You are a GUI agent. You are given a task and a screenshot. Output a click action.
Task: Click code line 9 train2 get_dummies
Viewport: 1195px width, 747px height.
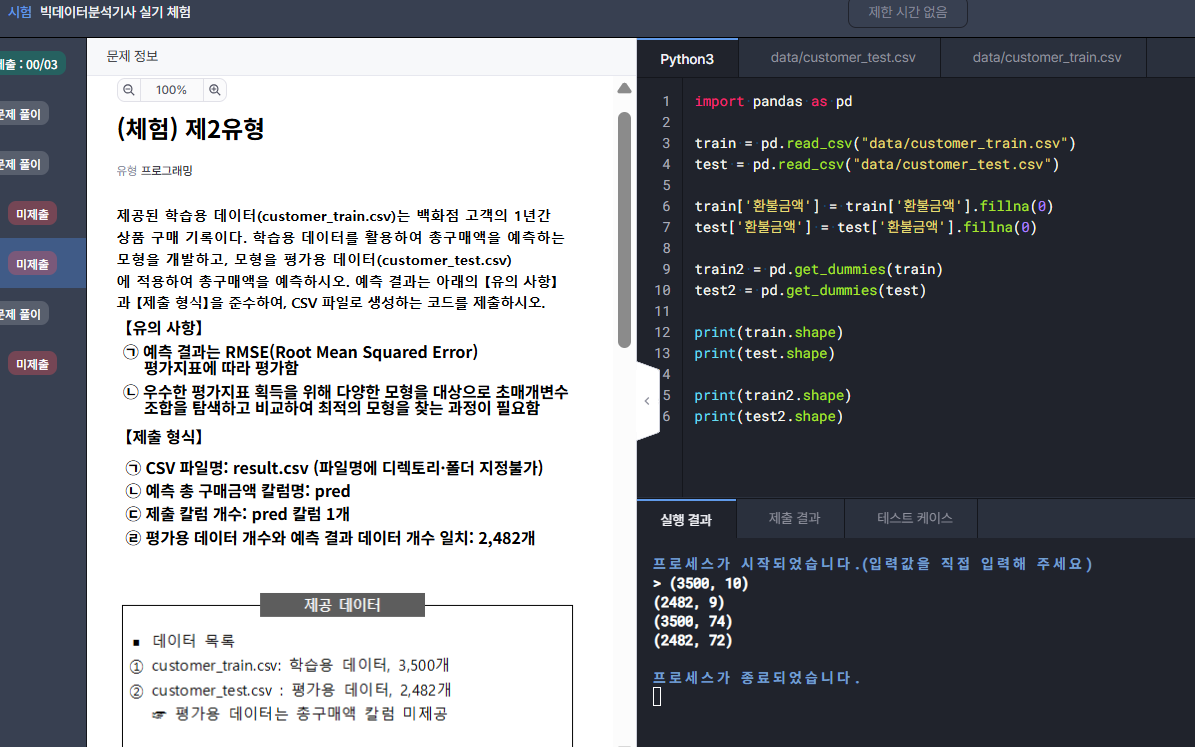[819, 269]
